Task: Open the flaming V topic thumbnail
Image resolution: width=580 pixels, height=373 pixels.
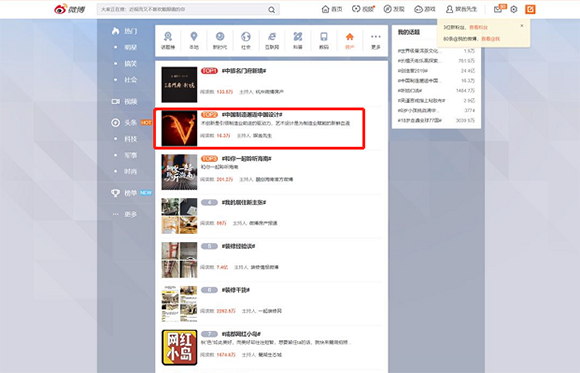Action: click(x=179, y=128)
